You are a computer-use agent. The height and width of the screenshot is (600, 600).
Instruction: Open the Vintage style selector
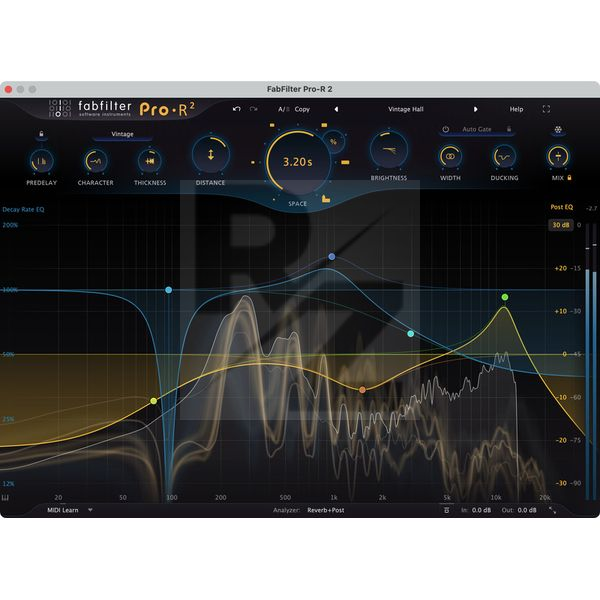pyautogui.click(x=122, y=134)
